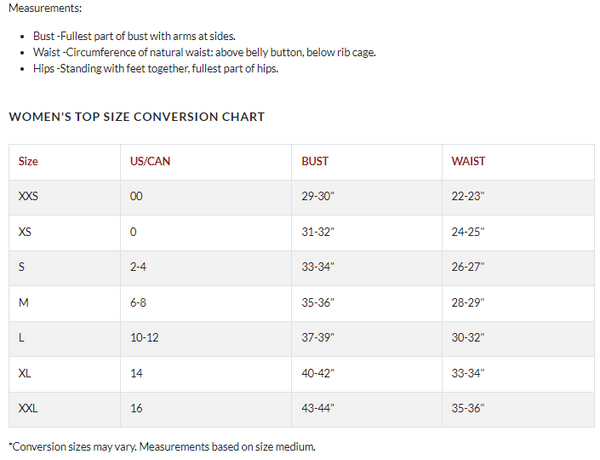This screenshot has height=460, width=600.
Task: Click the BUST column header
Action: [315, 161]
